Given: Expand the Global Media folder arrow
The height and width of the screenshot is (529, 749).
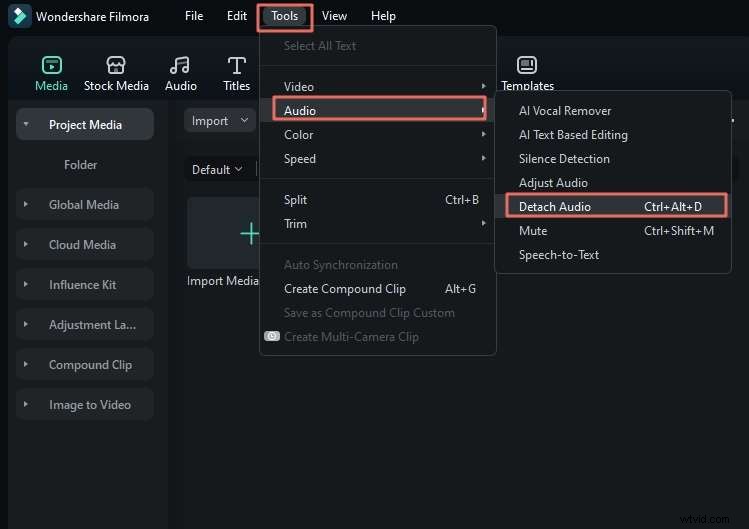Looking at the screenshot, I should click(x=26, y=205).
